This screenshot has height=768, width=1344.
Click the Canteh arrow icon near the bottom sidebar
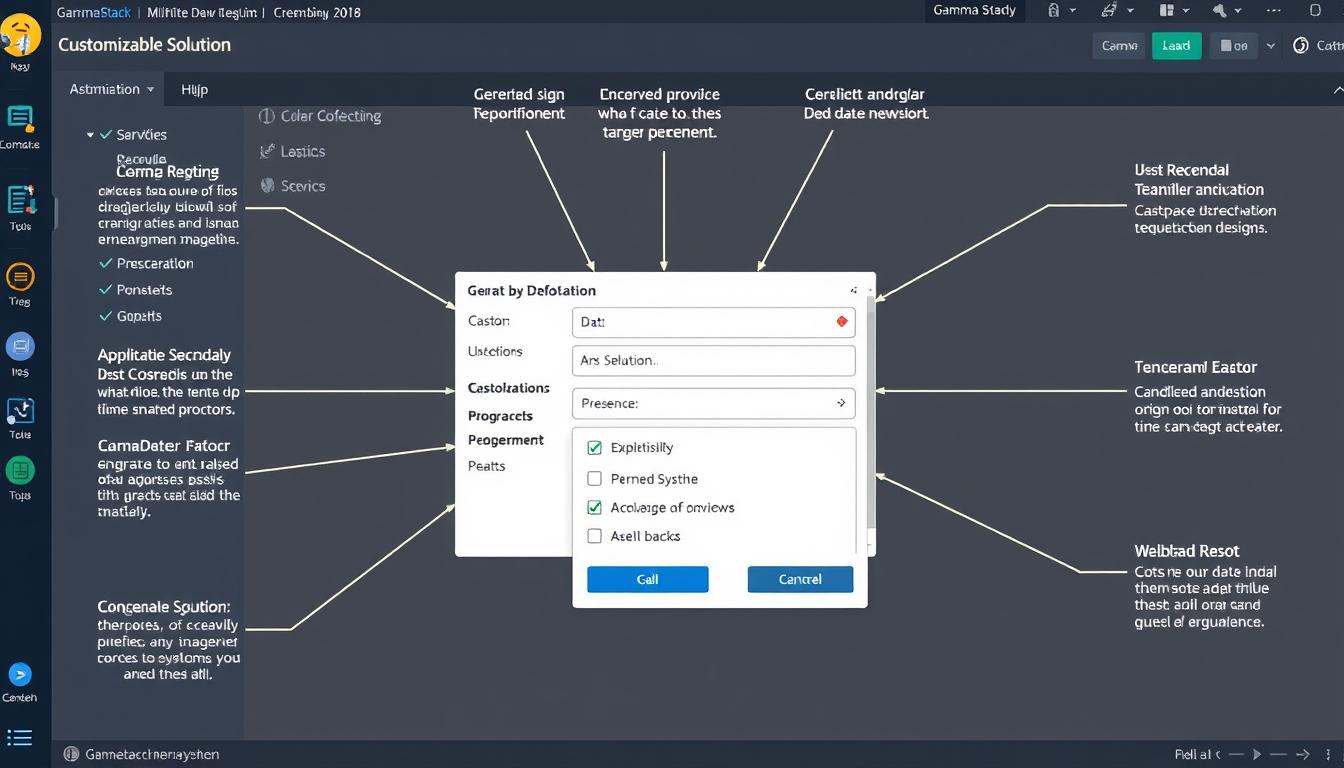click(21, 676)
